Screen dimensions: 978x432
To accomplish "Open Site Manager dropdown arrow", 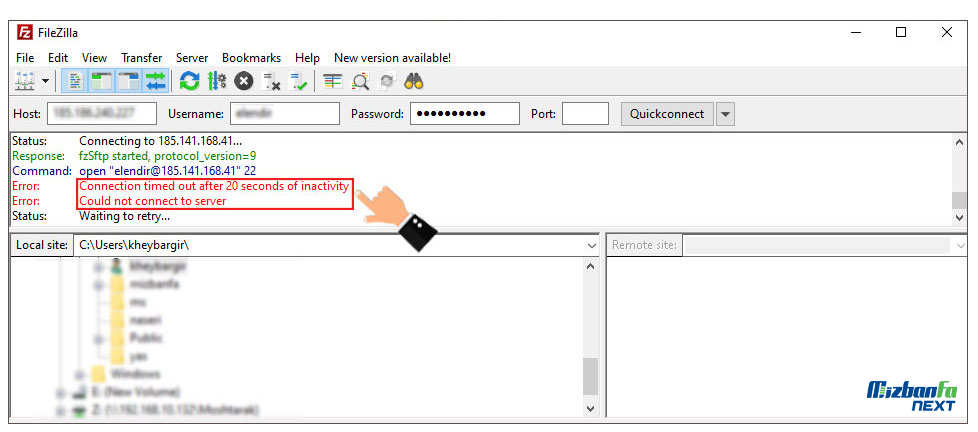I will pyautogui.click(x=45, y=81).
